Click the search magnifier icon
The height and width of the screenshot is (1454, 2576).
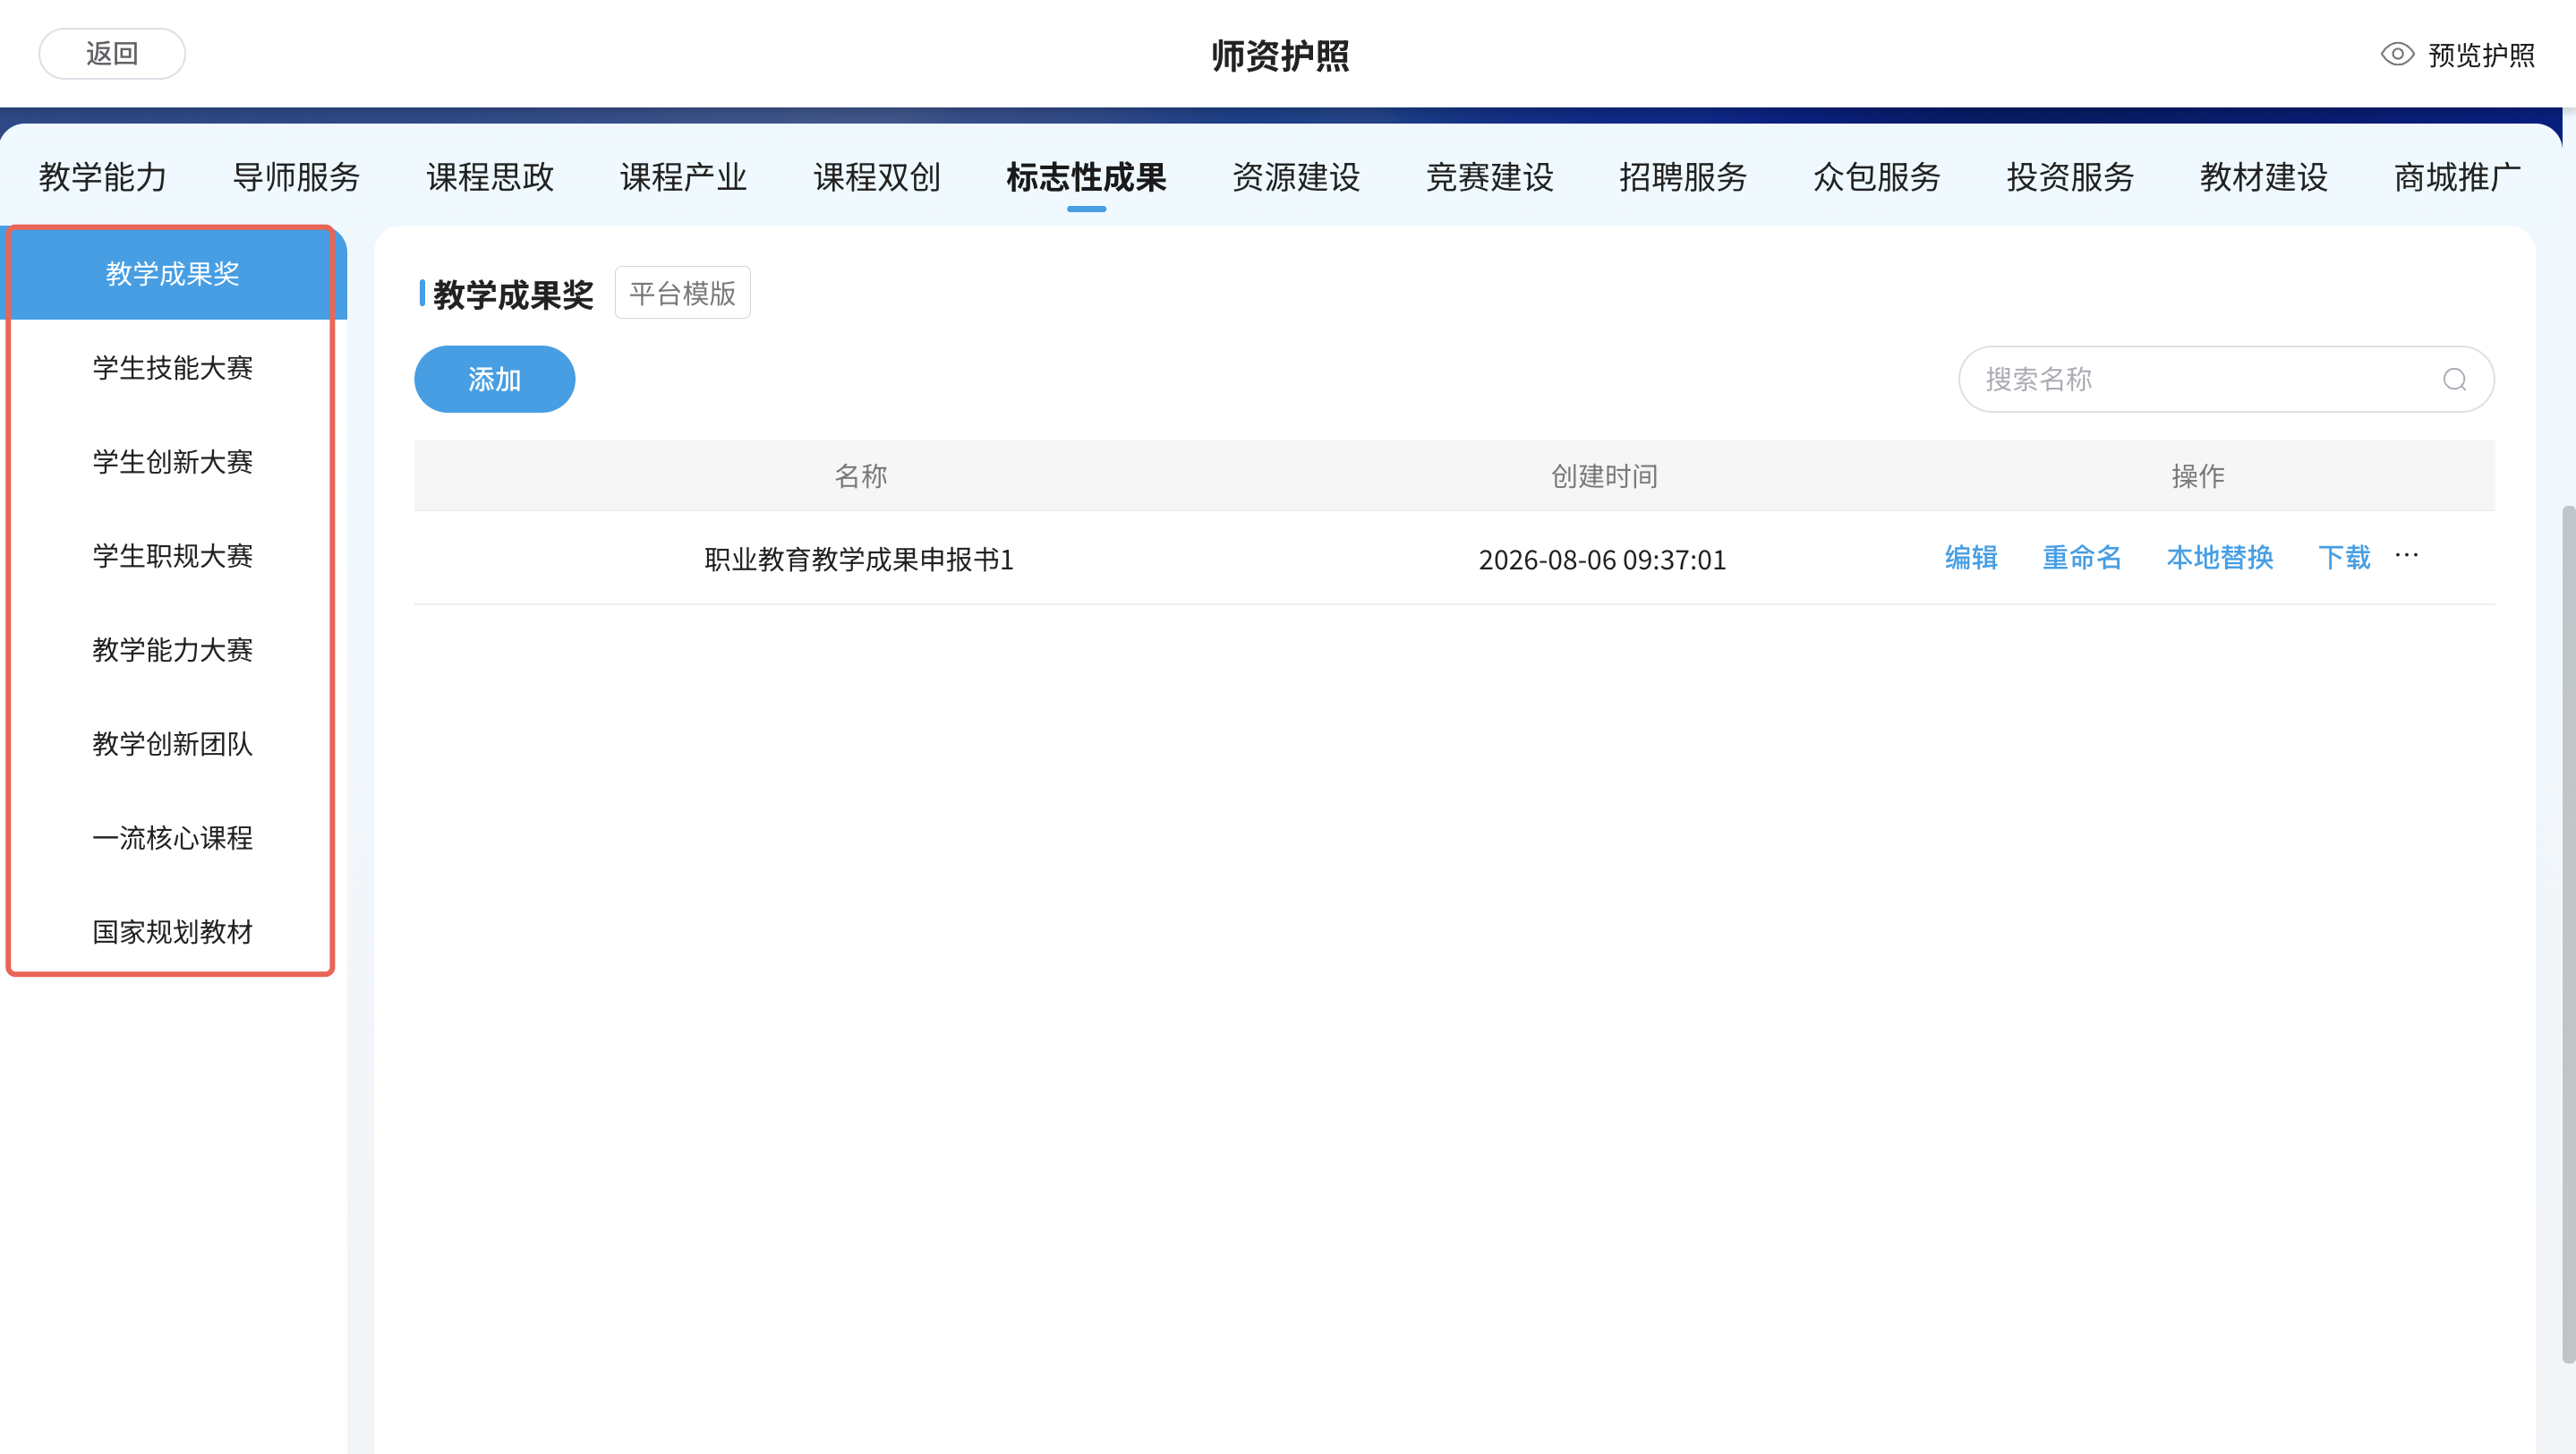(x=2454, y=379)
